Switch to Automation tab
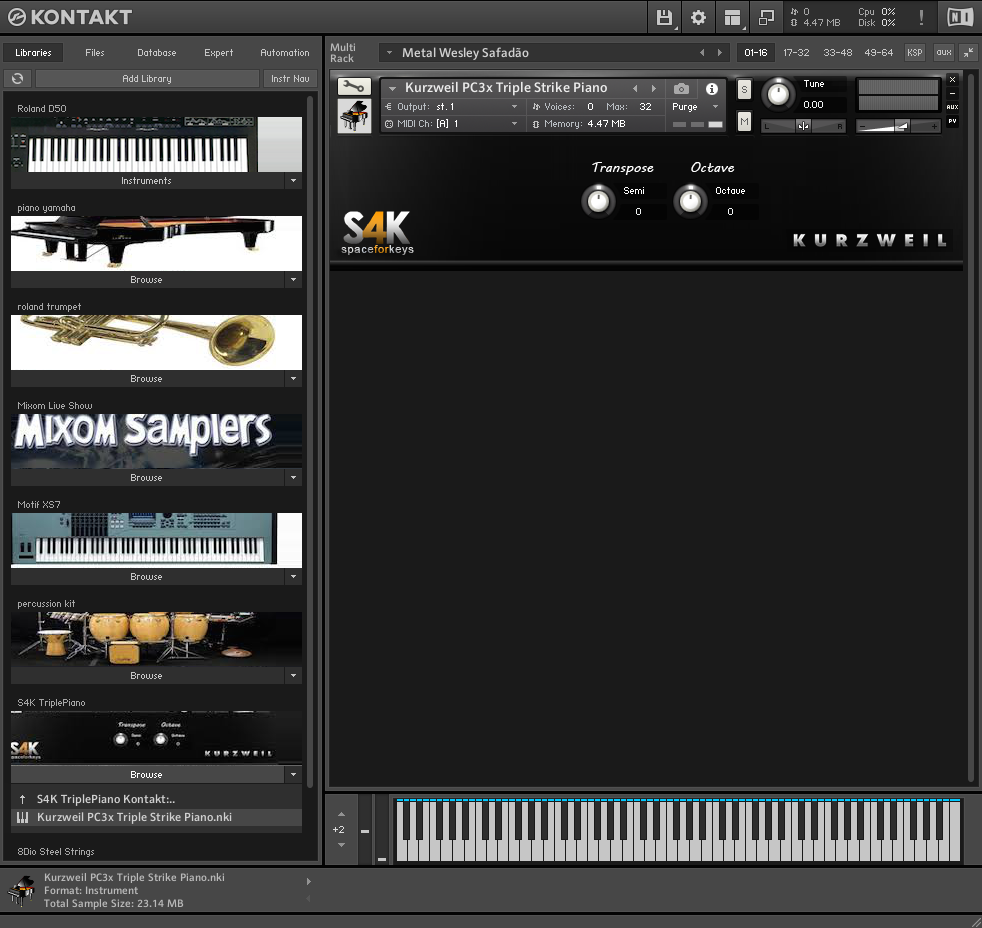Image resolution: width=982 pixels, height=928 pixels. 284,53
